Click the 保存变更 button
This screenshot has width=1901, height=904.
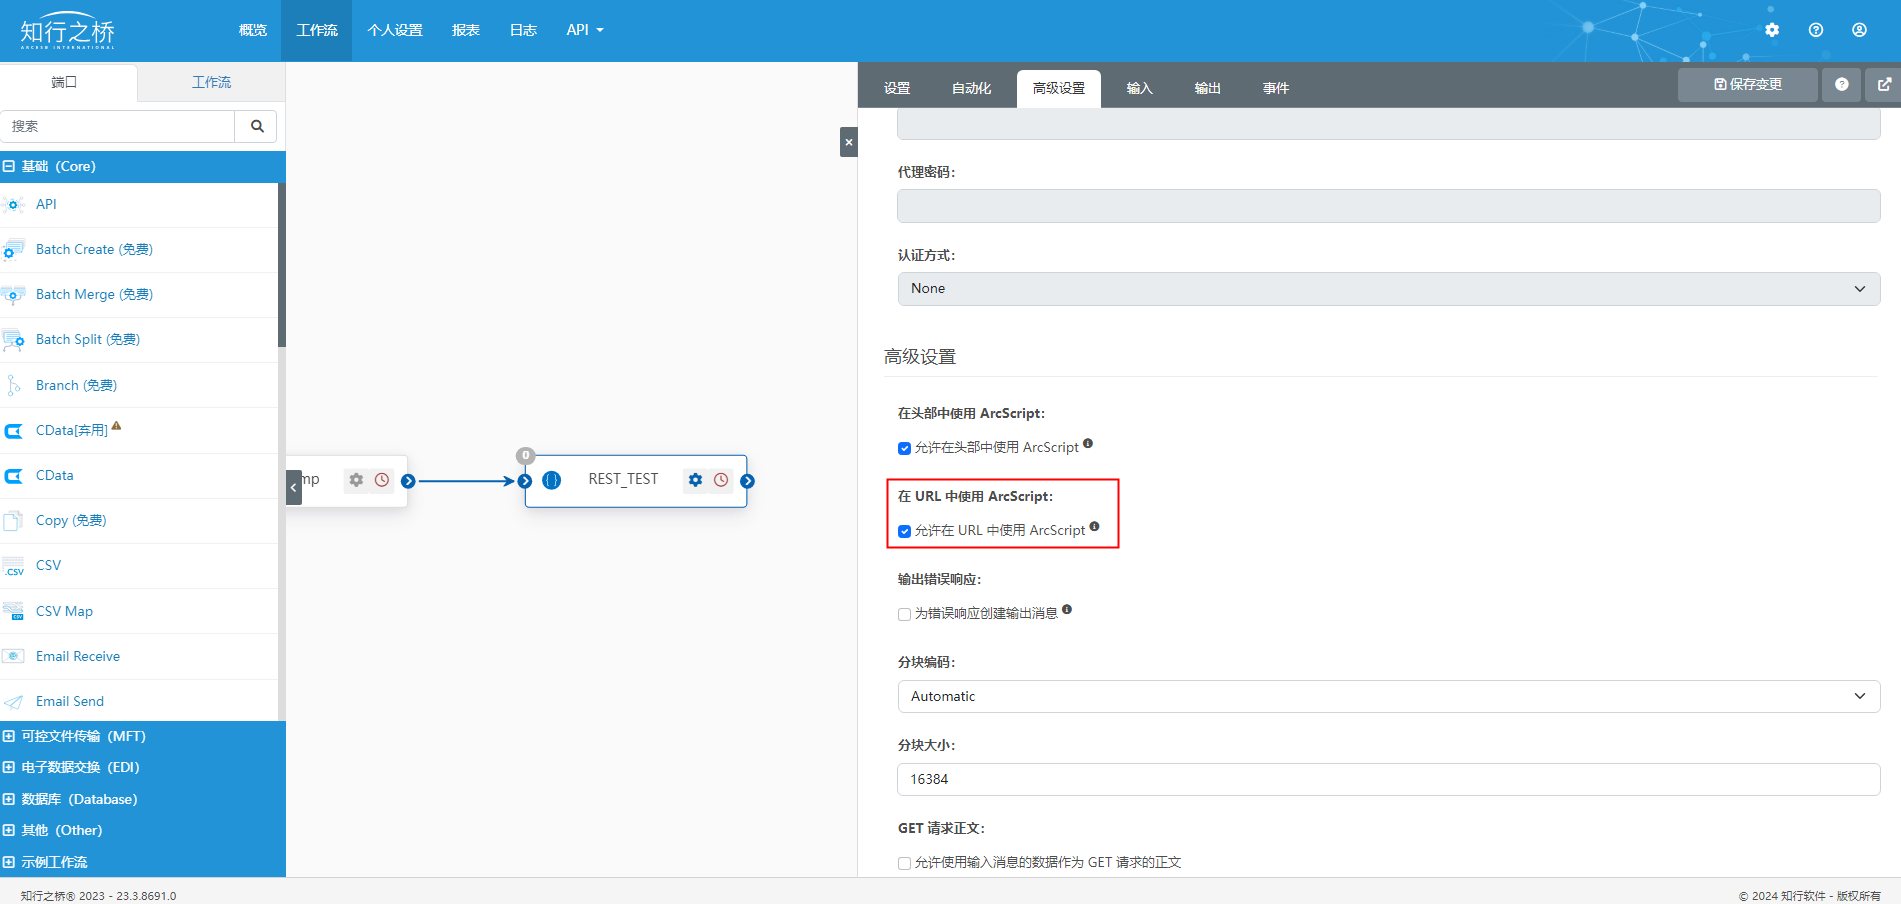pyautogui.click(x=1747, y=85)
